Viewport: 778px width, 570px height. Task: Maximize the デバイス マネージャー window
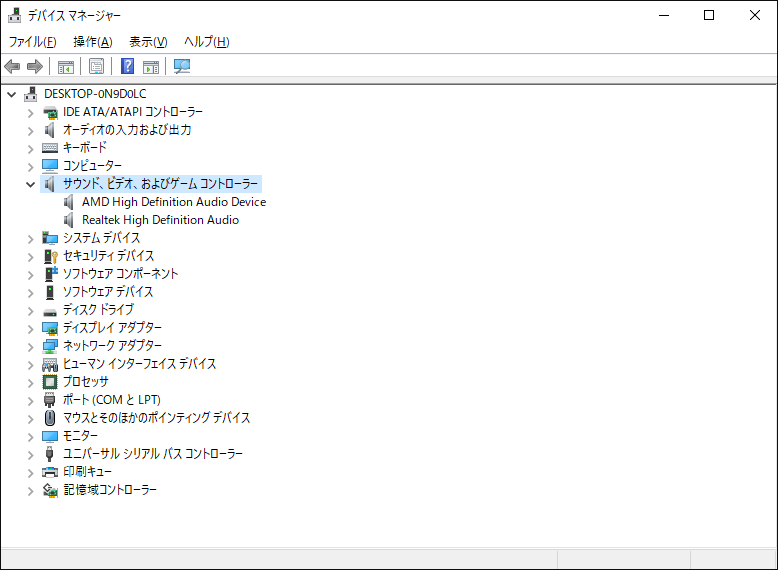coord(709,15)
